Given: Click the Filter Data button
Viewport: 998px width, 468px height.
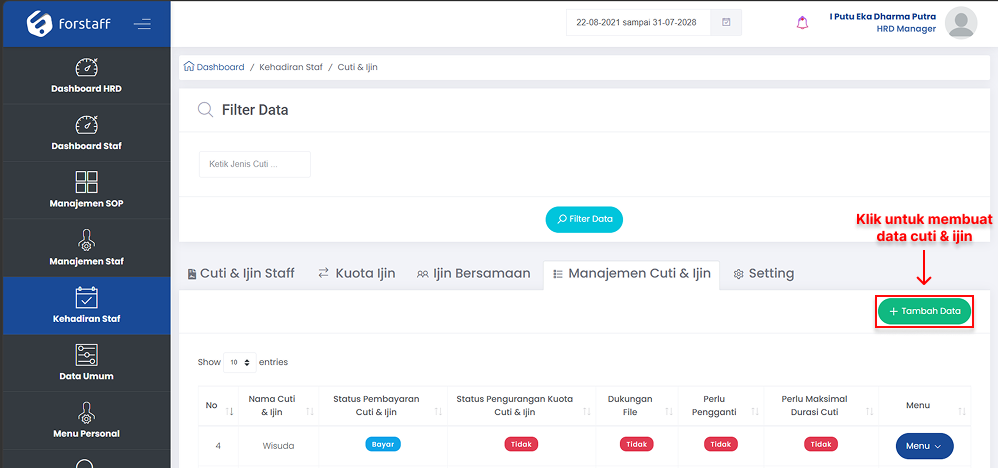Looking at the screenshot, I should point(584,219).
